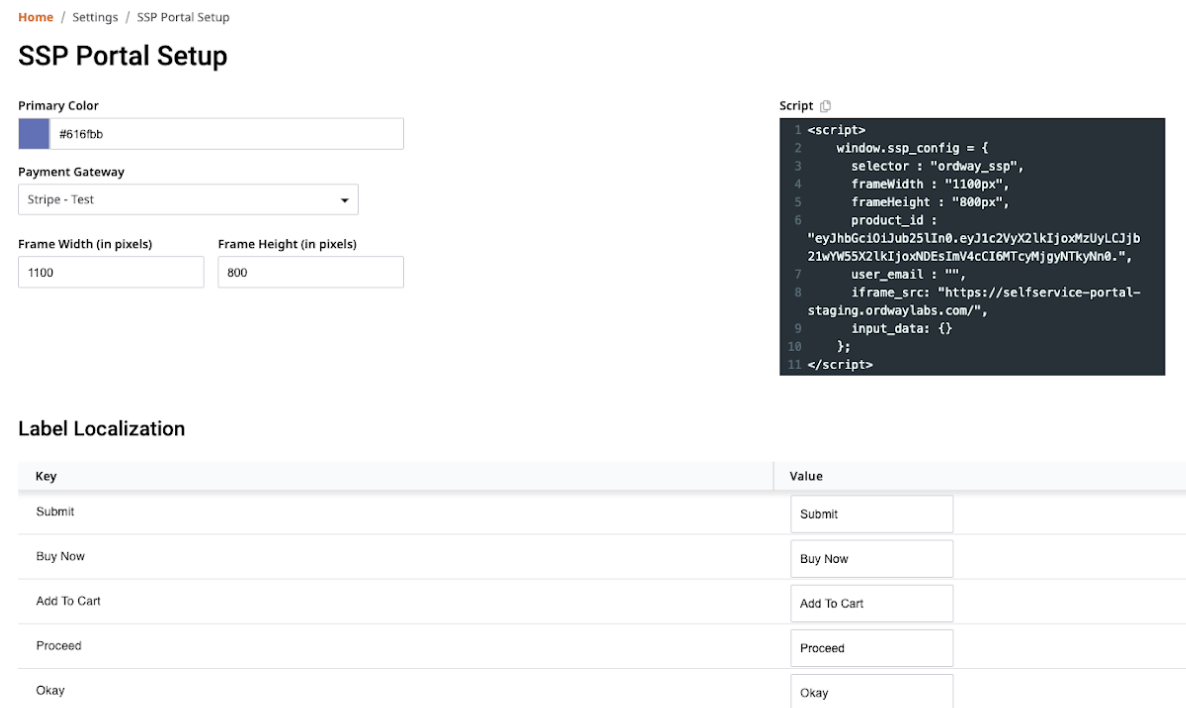This screenshot has width=1186, height=708.
Task: Click the Primary Color label
Action: click(x=58, y=106)
